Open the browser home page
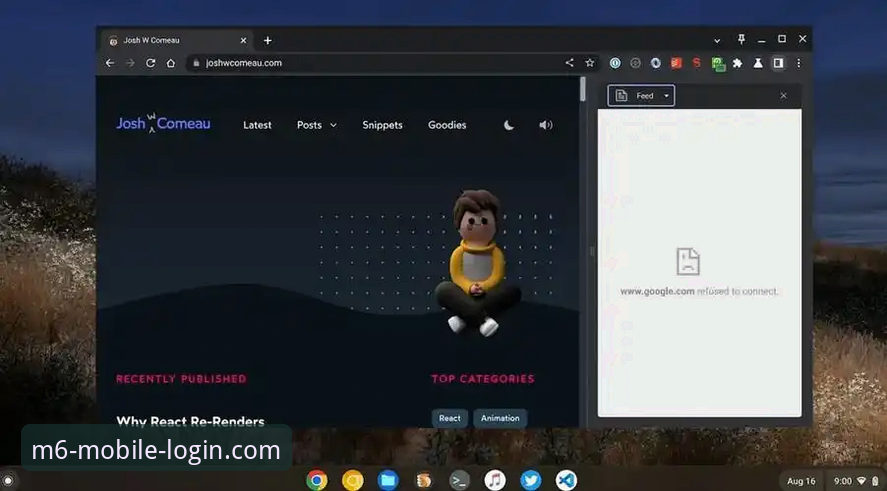Viewport: 887px width, 491px height. (x=170, y=63)
